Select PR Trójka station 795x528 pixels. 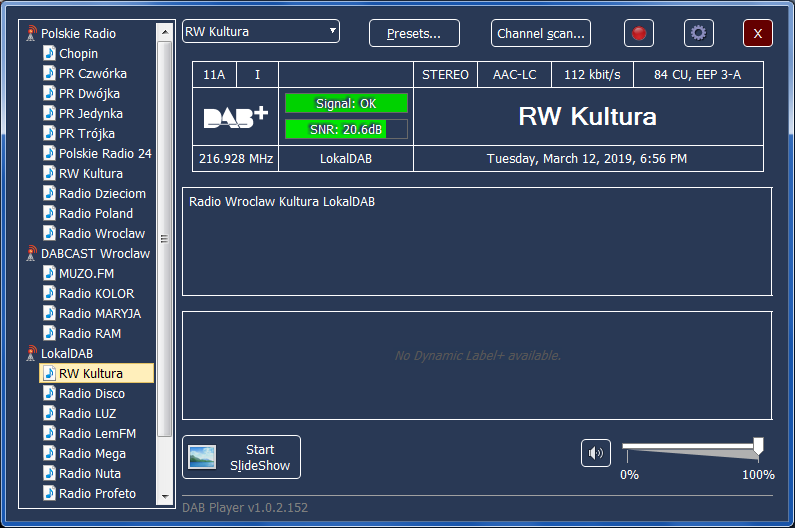[x=86, y=134]
